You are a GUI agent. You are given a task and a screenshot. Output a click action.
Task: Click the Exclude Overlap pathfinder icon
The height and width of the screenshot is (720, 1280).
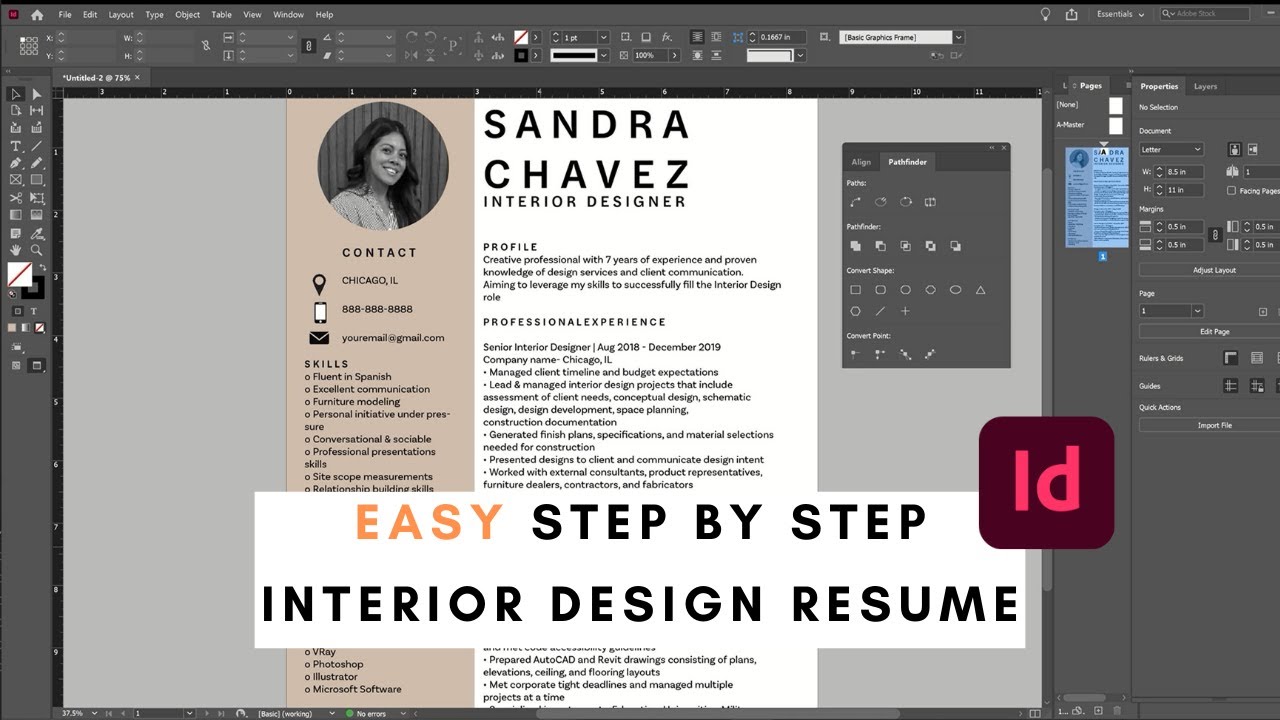pyautogui.click(x=931, y=246)
